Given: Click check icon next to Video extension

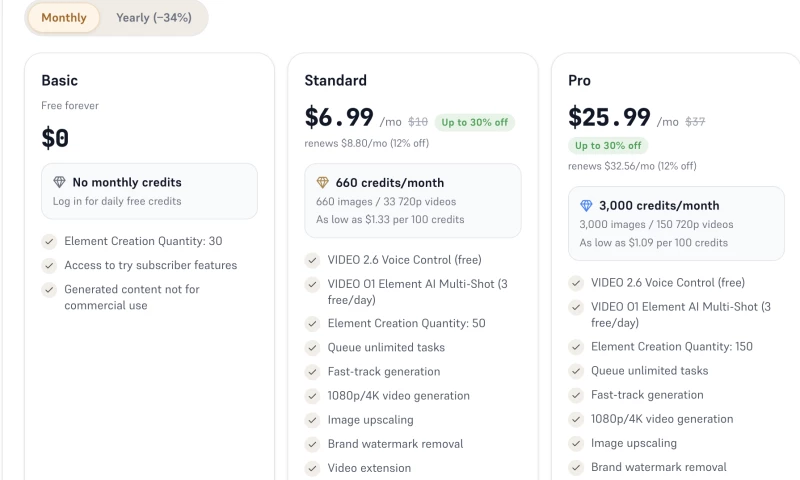Looking at the screenshot, I should pos(312,468).
